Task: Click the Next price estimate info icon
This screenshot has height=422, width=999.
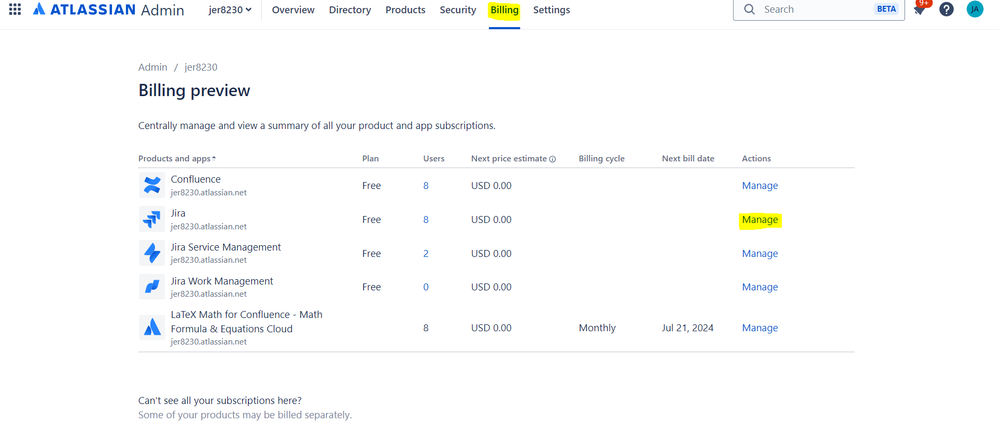Action: pos(553,159)
